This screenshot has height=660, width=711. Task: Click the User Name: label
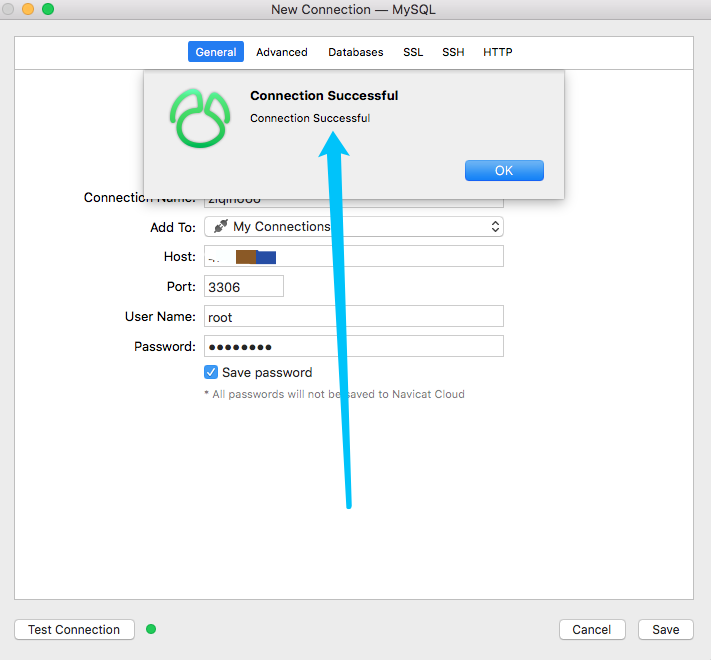160,316
